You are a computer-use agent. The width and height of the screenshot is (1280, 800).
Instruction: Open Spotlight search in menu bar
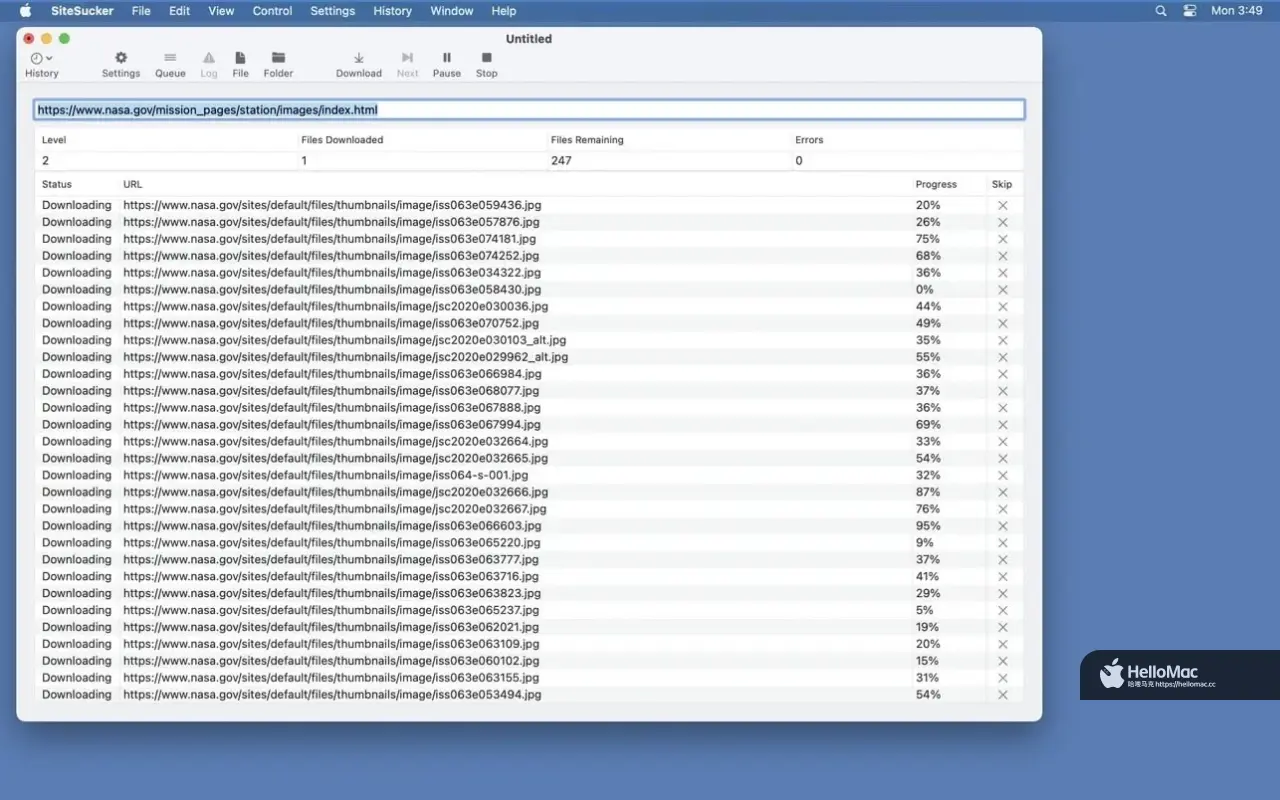[x=1161, y=11]
